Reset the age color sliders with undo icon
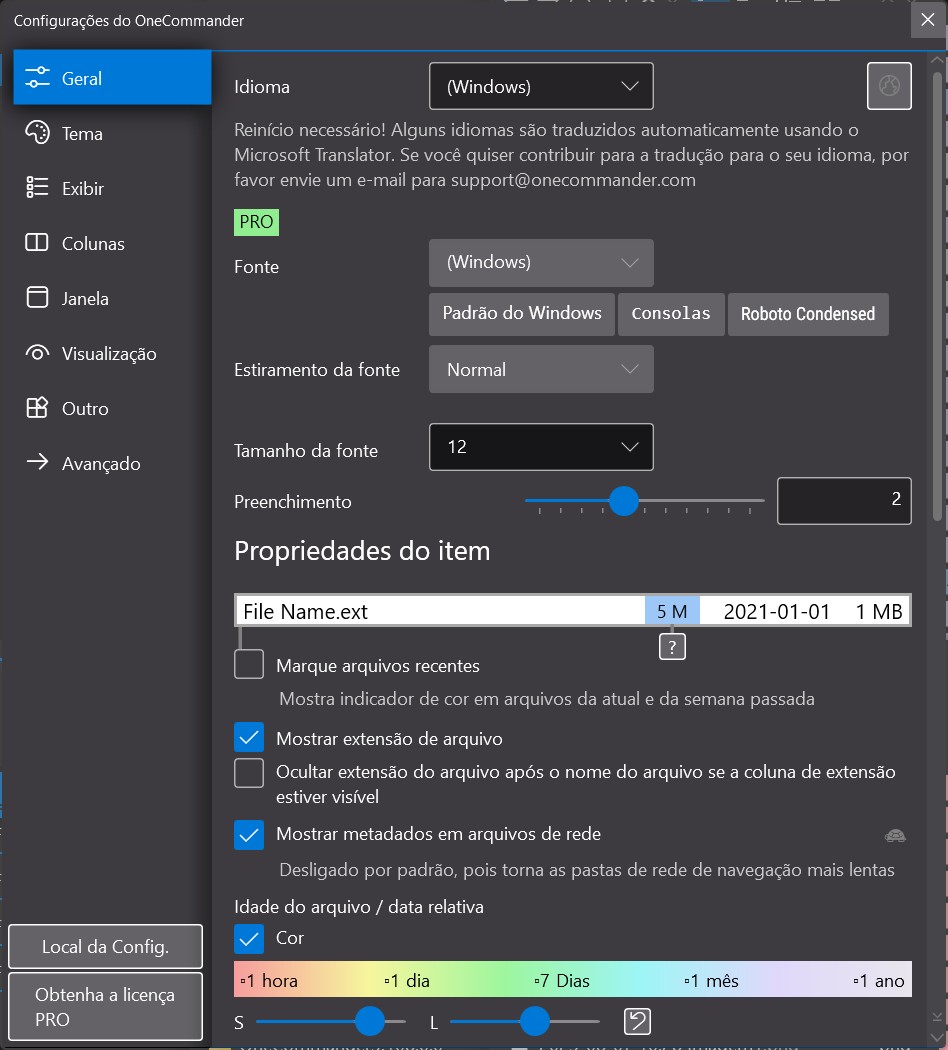Viewport: 948px width, 1050px height. [637, 1021]
